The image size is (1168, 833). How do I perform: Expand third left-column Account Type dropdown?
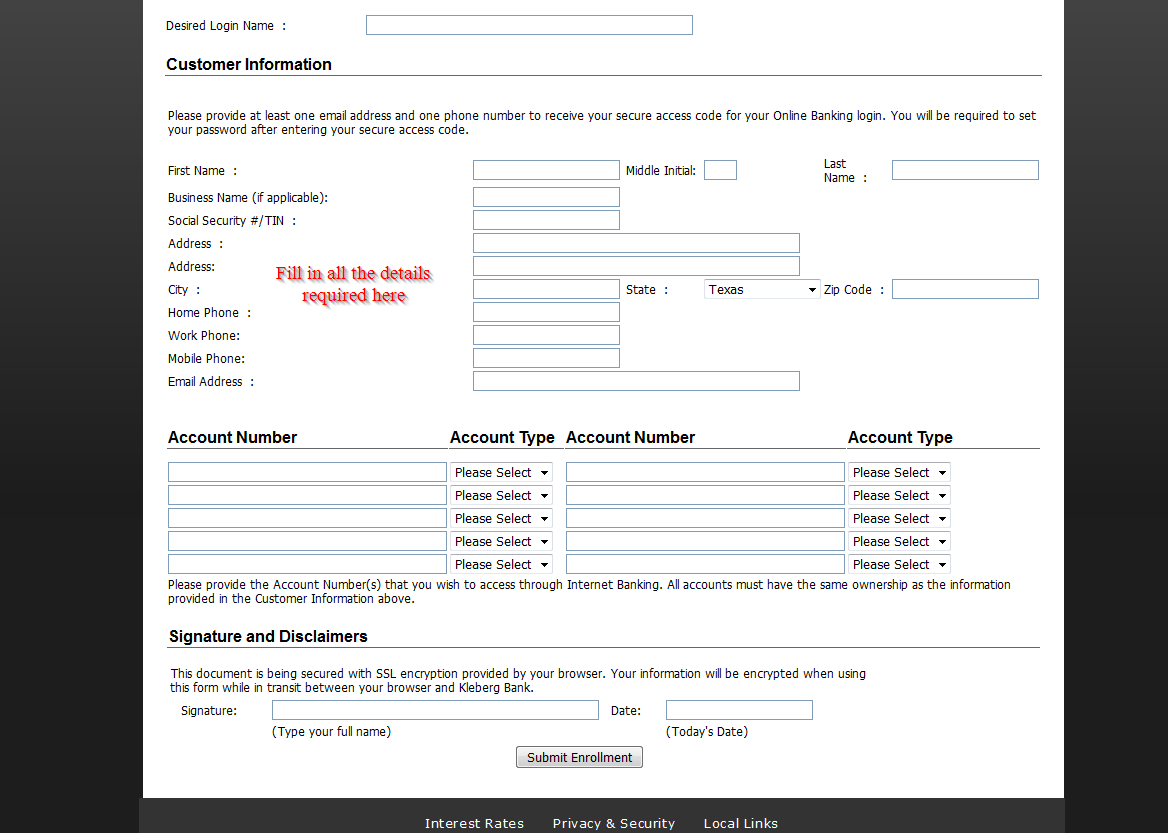(x=501, y=519)
